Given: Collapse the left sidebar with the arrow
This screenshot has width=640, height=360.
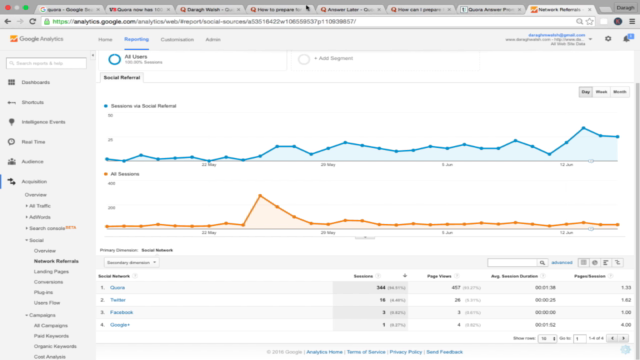Looking at the screenshot, I should coord(93,55).
